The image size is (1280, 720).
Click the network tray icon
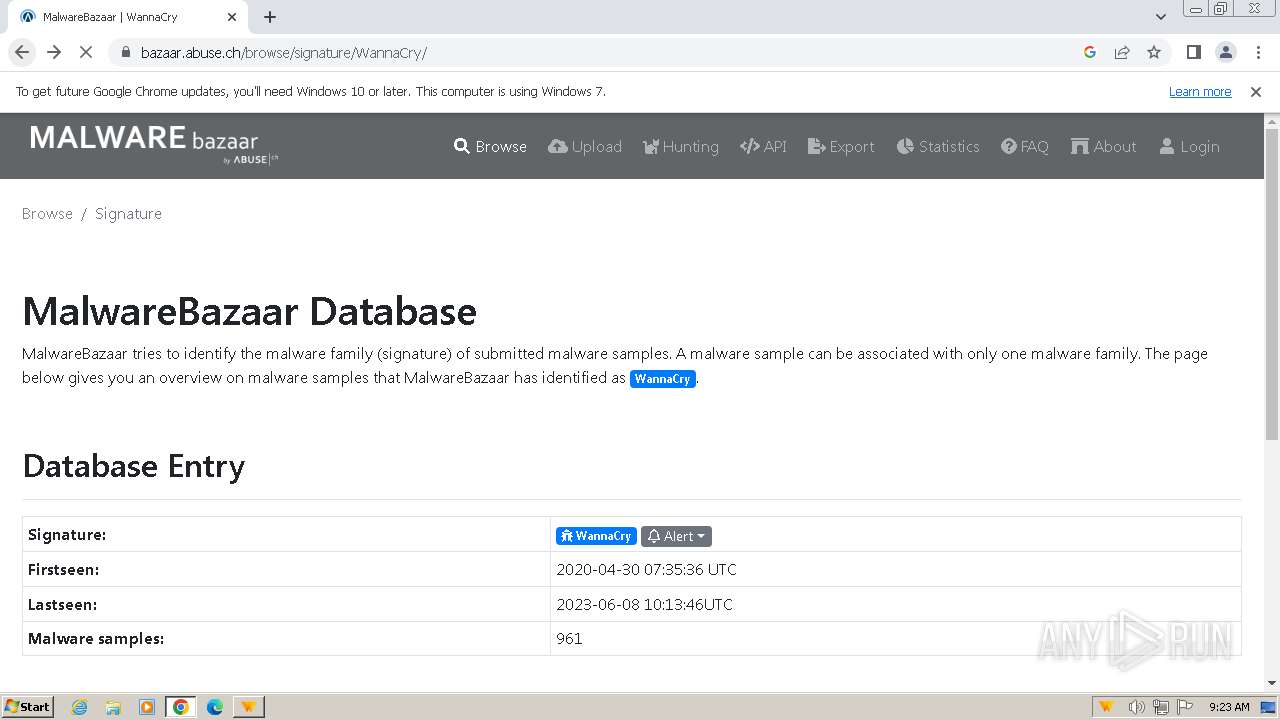coord(1161,707)
